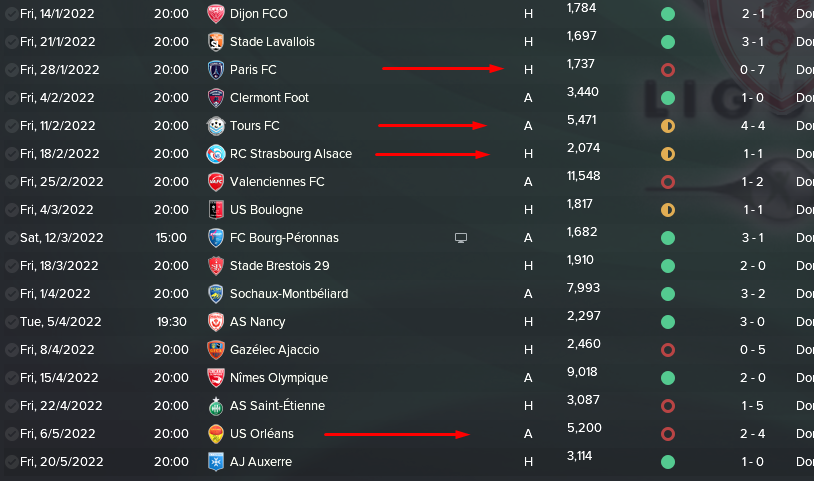Screen dimensions: 814x481
Task: Click the AS Saint-Étienne club badge
Action: pyautogui.click(x=215, y=406)
